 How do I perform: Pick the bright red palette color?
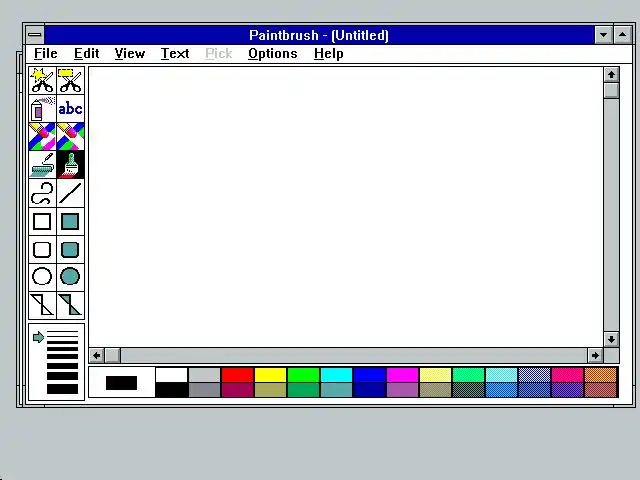click(x=238, y=375)
